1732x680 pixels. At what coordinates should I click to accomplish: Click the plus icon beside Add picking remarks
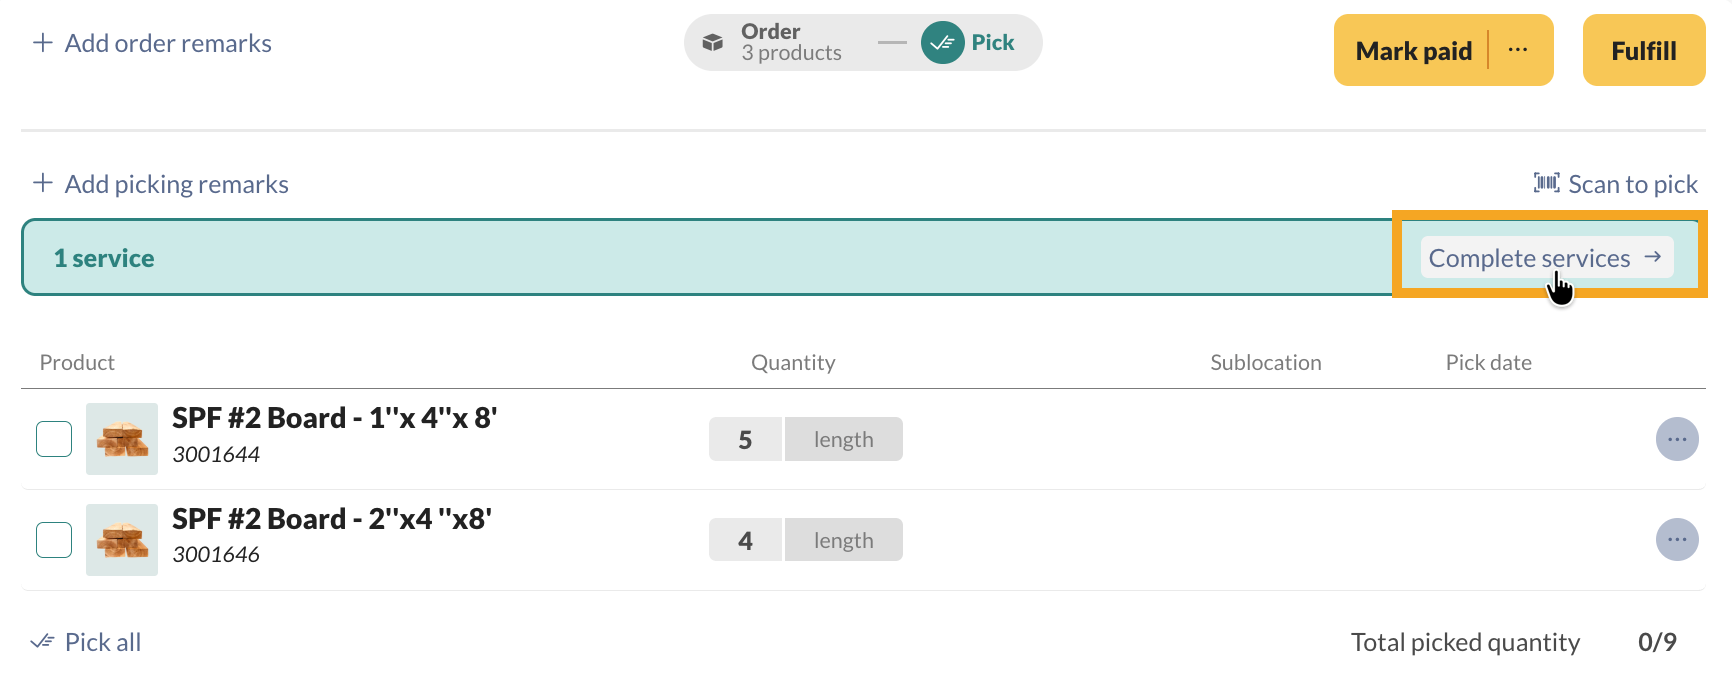pyautogui.click(x=42, y=182)
